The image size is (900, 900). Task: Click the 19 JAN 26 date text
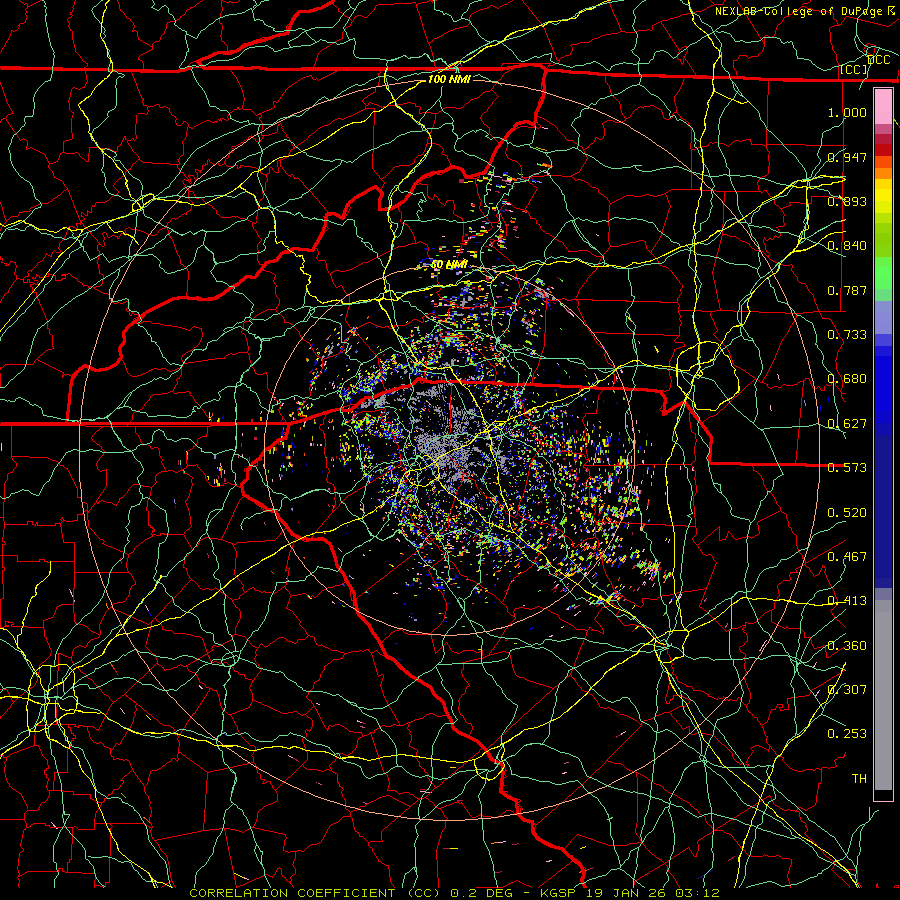[627, 893]
